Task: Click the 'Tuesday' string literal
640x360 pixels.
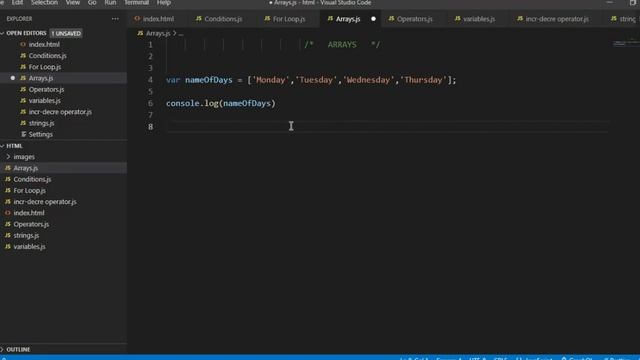Action: click(x=316, y=80)
